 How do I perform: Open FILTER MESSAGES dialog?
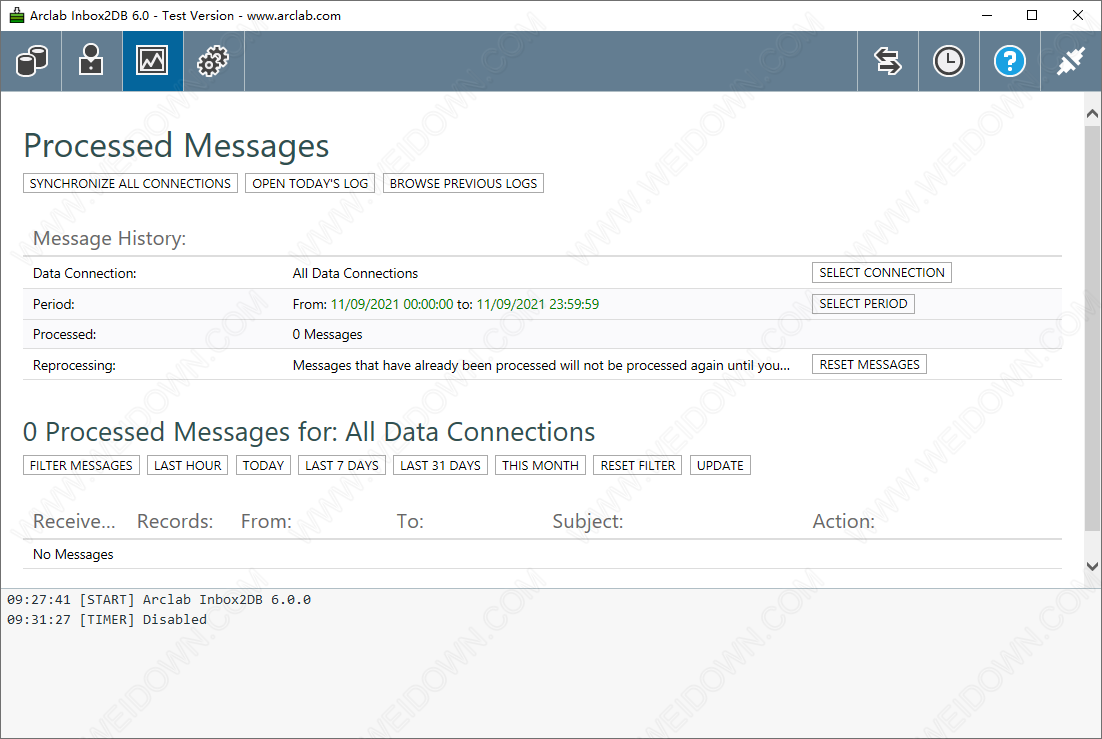point(81,465)
